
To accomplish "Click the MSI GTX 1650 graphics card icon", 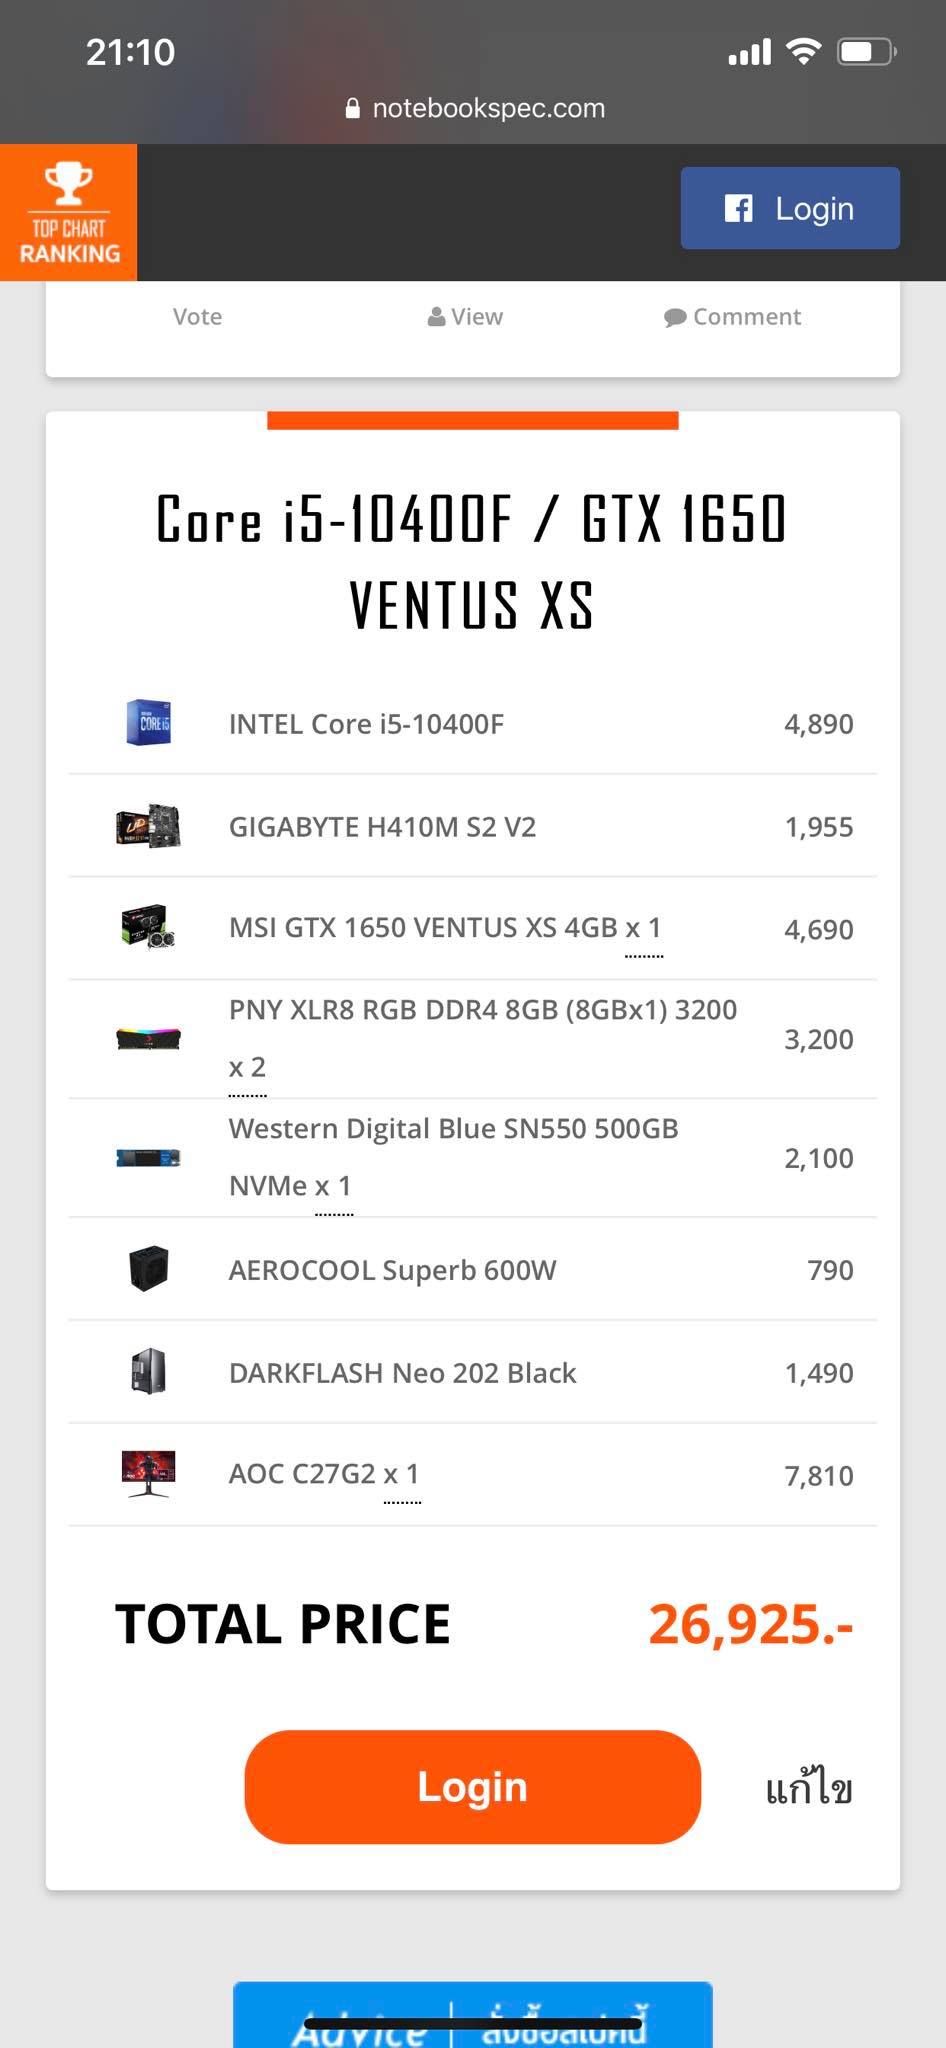I will (148, 928).
